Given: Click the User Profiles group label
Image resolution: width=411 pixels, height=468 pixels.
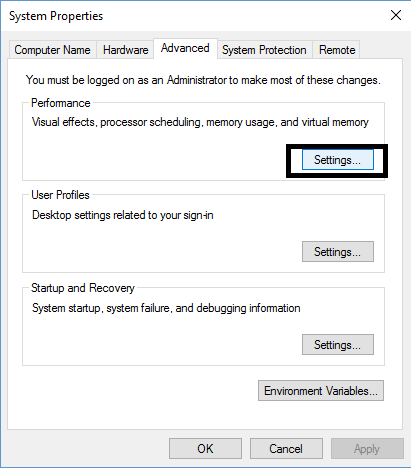Looking at the screenshot, I should [x=60, y=195].
